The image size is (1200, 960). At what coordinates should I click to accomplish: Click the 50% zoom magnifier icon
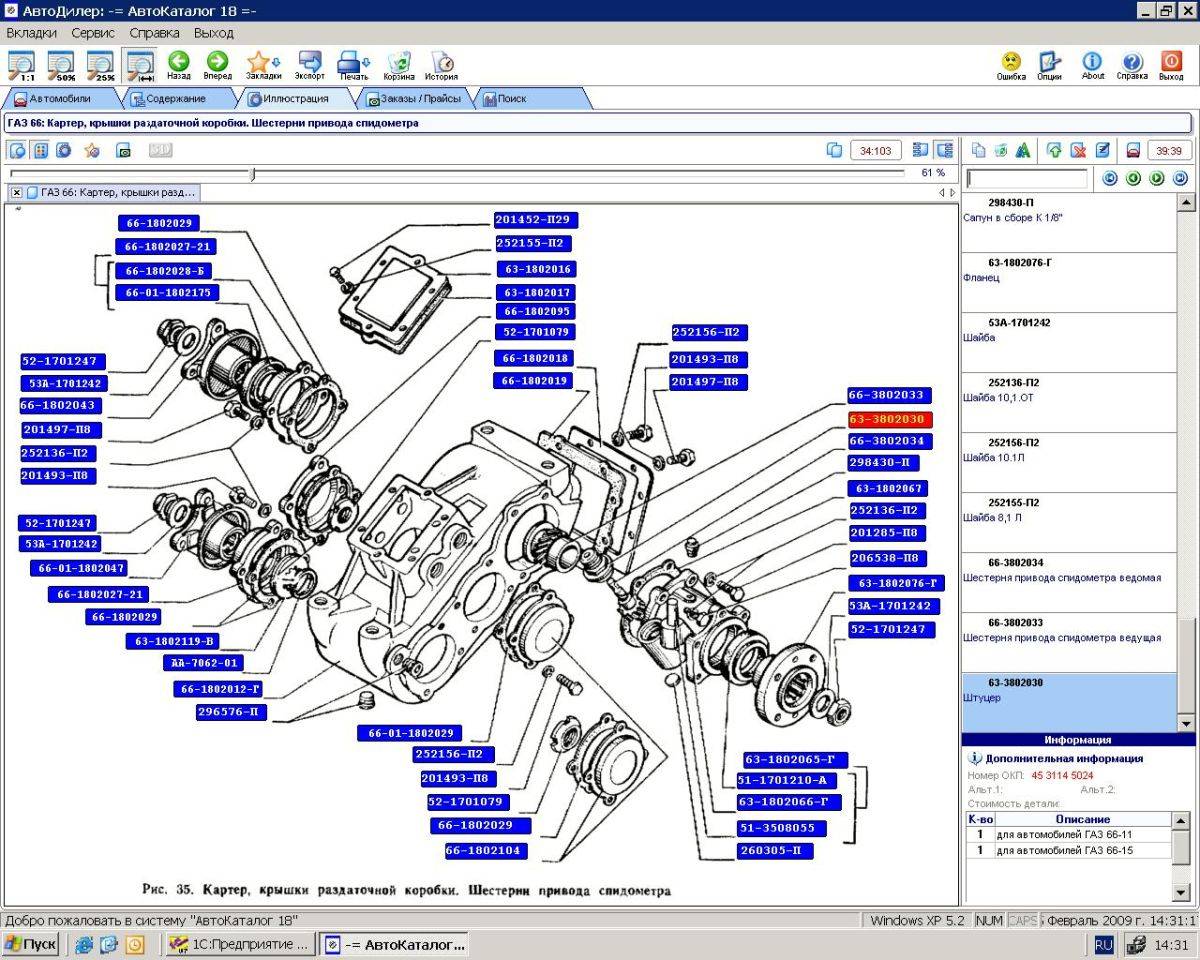tap(60, 65)
